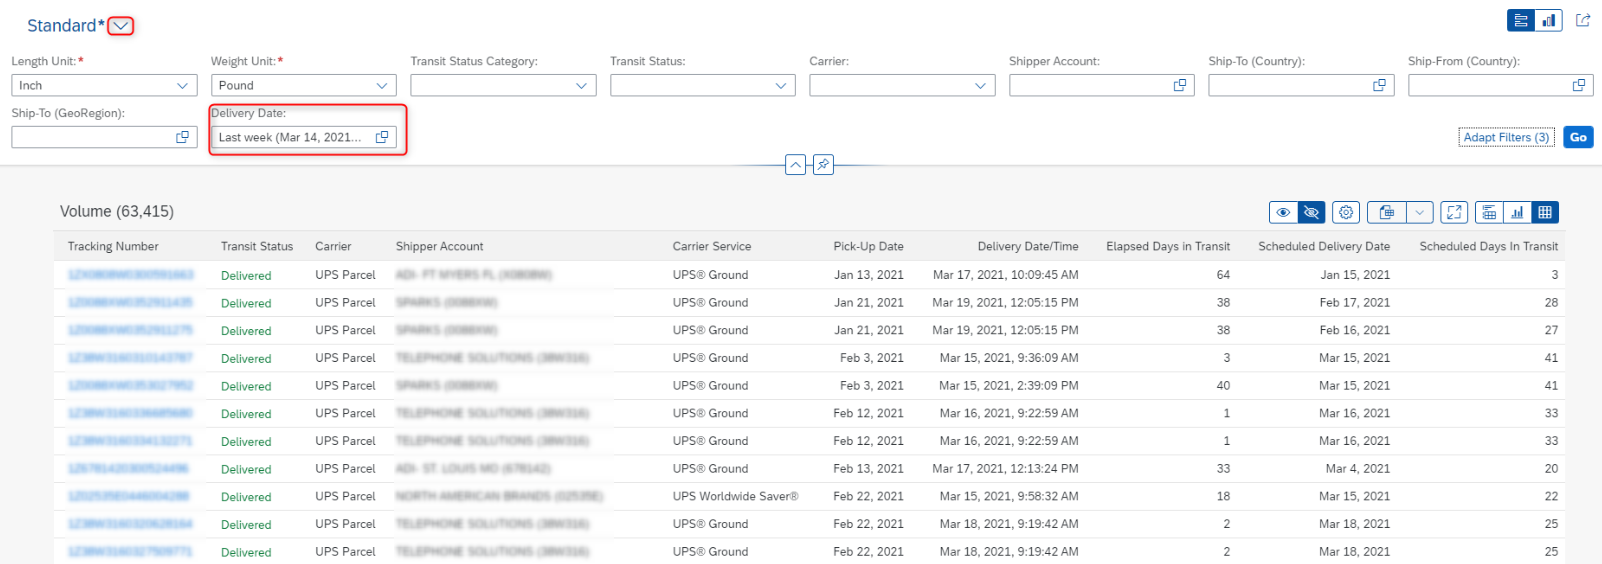Switch header to compact filter view
The width and height of the screenshot is (1602, 564).
click(x=1521, y=20)
